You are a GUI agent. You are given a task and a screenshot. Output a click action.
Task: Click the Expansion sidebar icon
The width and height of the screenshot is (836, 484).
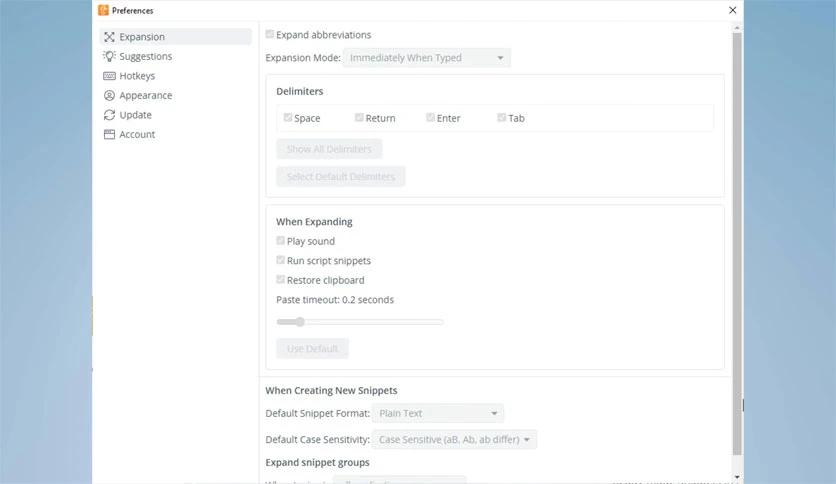pyautogui.click(x=110, y=37)
